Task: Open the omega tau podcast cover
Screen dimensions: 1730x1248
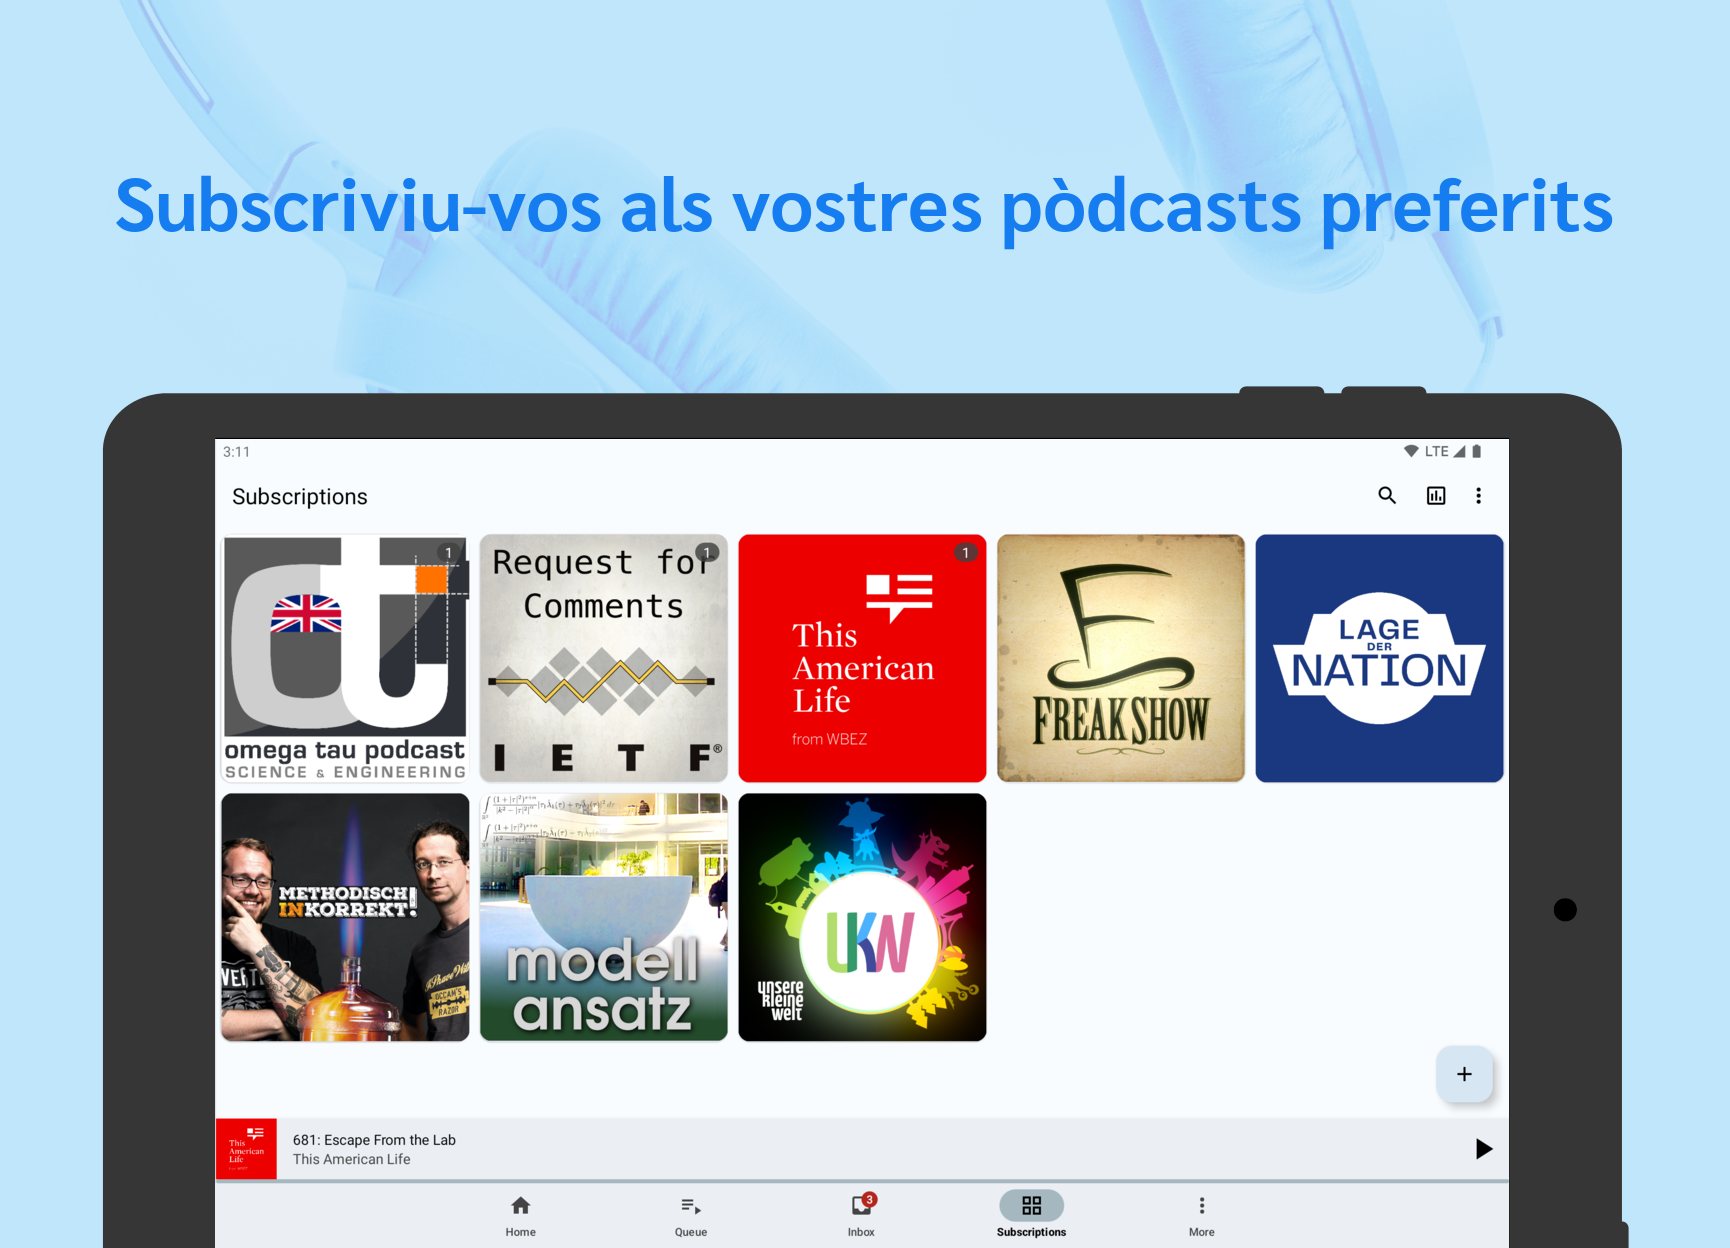Action: point(345,658)
